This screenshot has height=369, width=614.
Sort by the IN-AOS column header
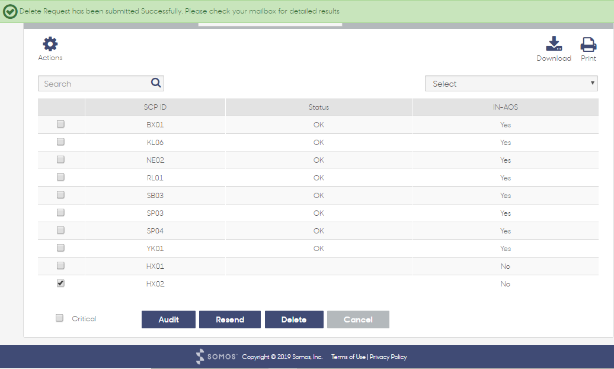505,107
